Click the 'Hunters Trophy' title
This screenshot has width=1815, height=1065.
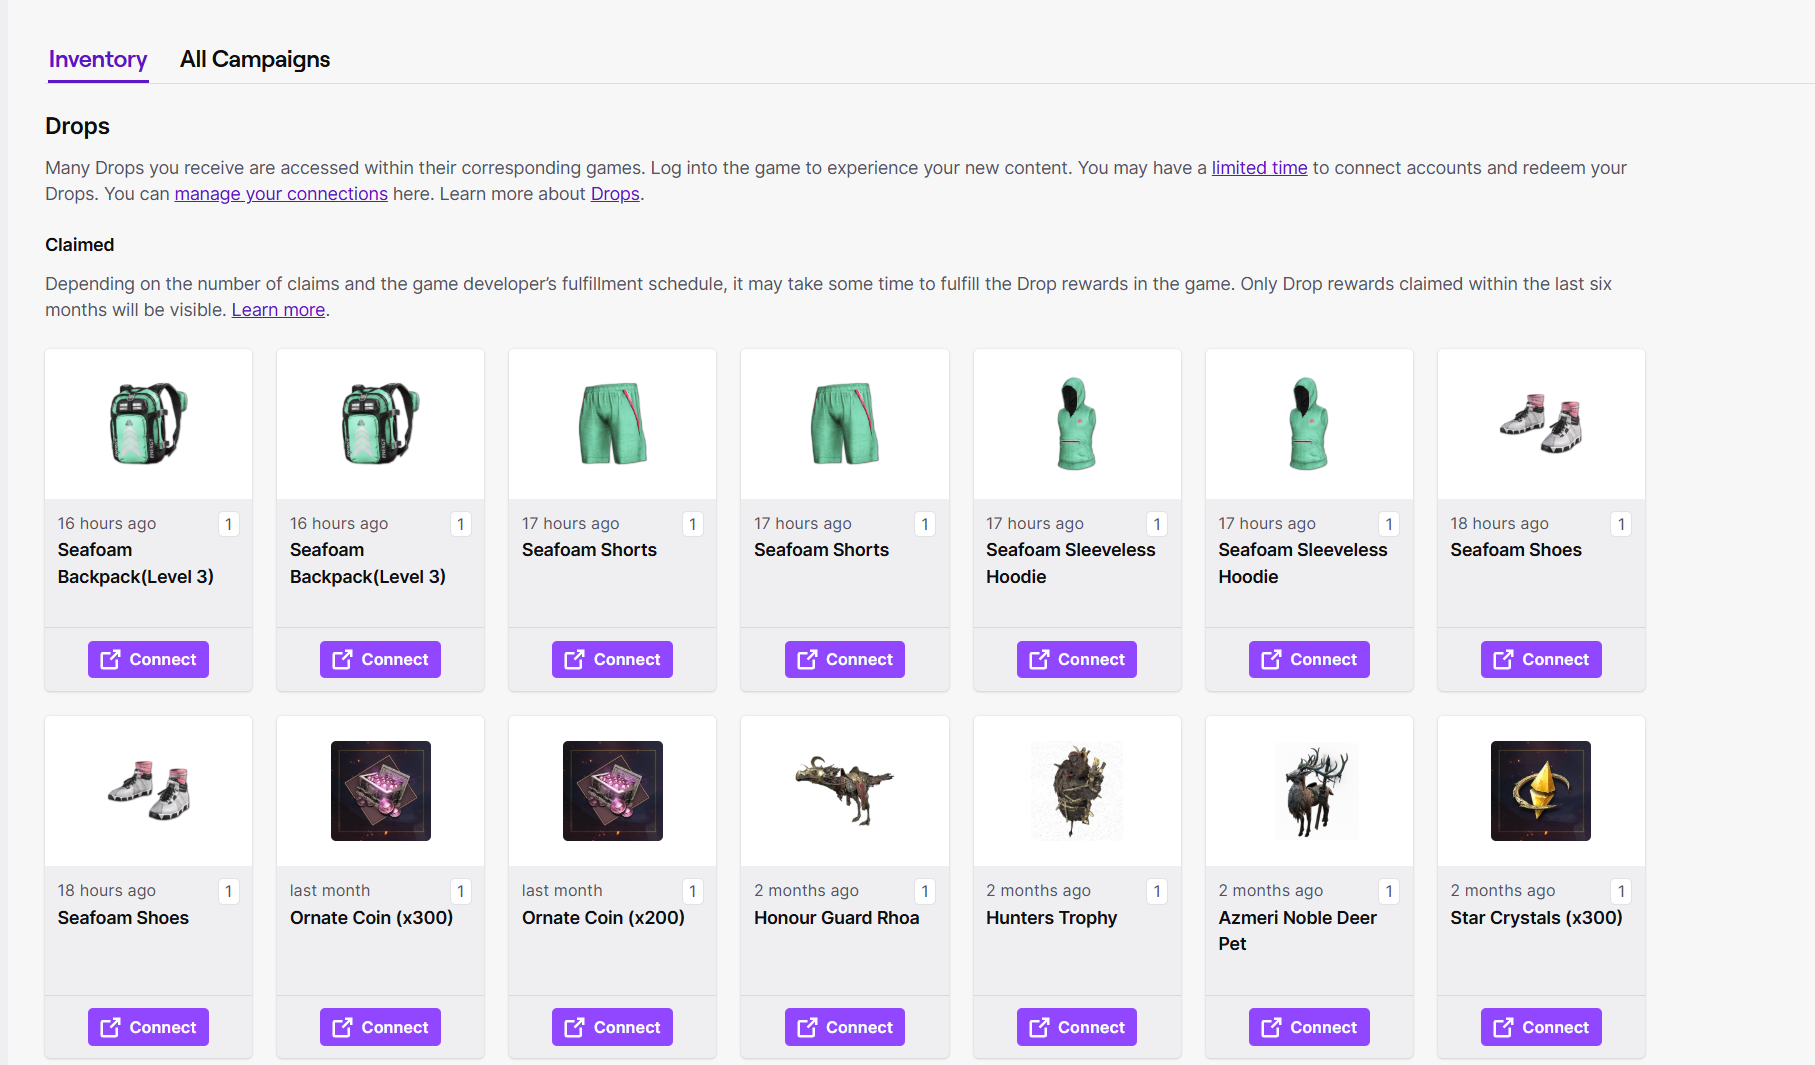point(1051,918)
